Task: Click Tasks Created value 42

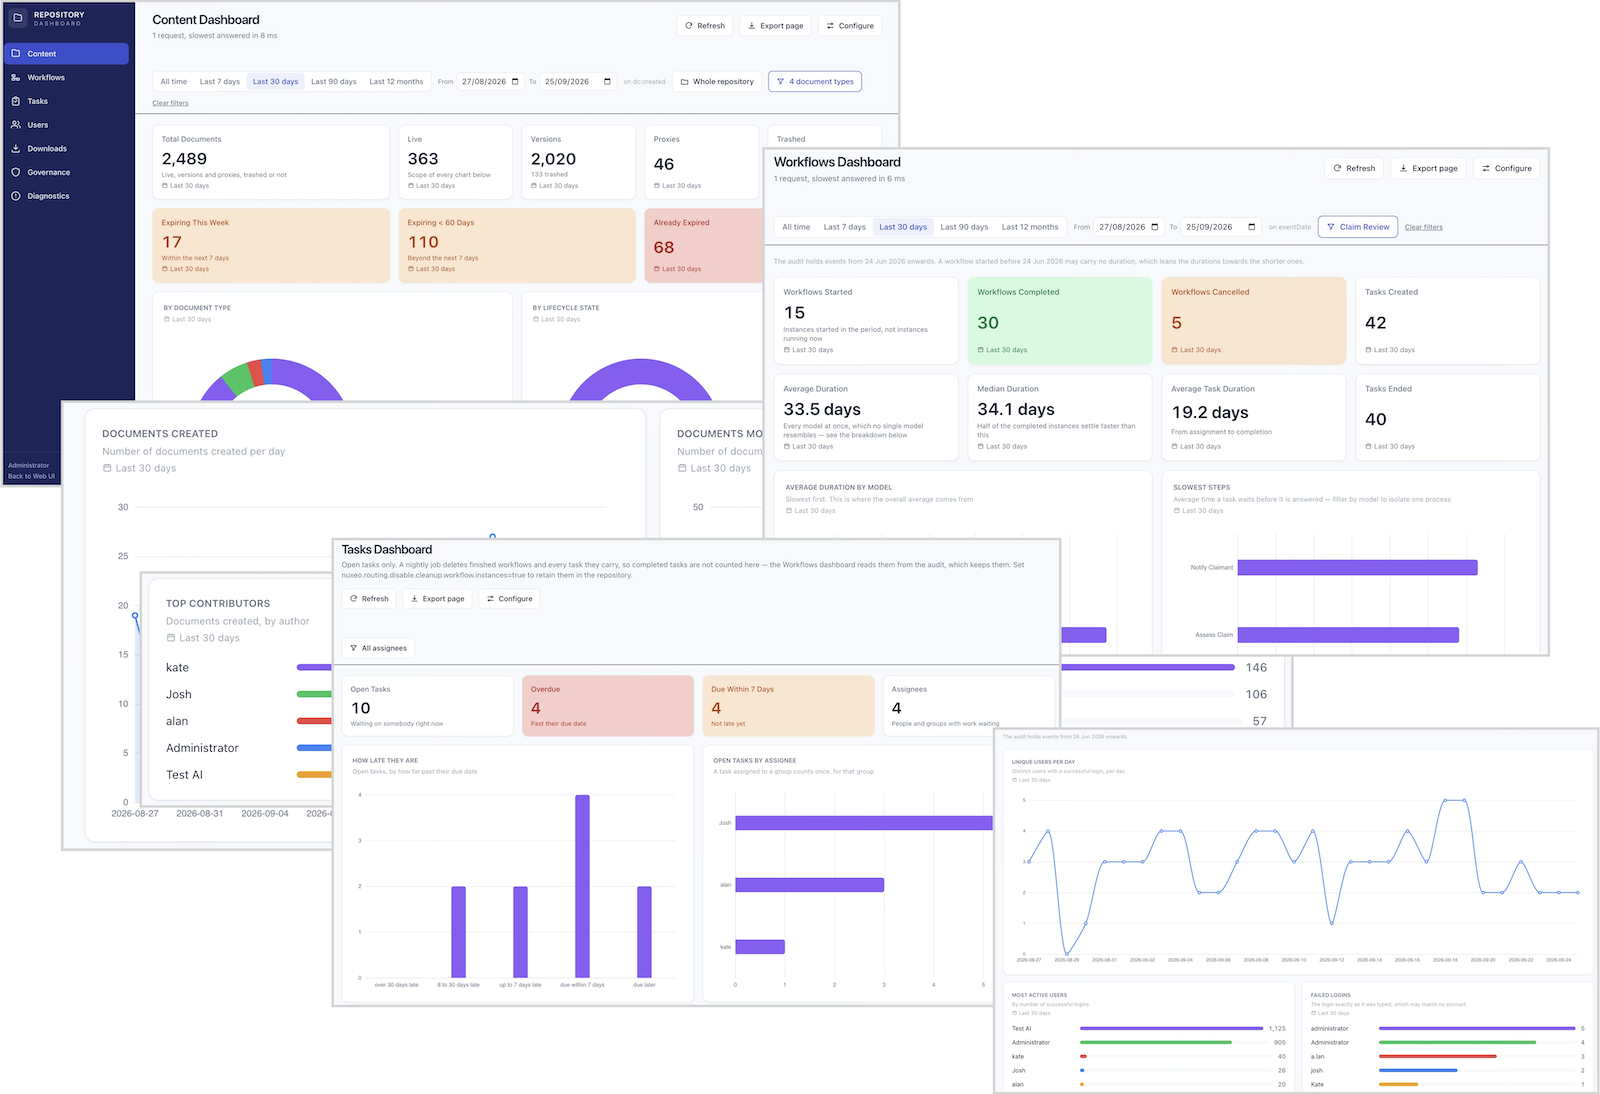Action: click(x=1376, y=323)
